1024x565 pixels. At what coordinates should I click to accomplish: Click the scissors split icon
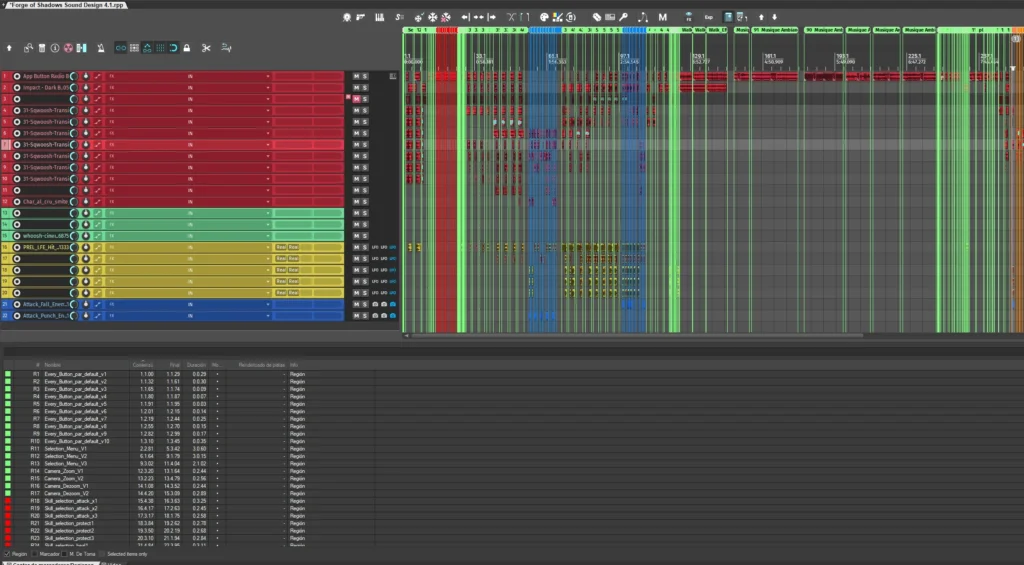coord(206,47)
